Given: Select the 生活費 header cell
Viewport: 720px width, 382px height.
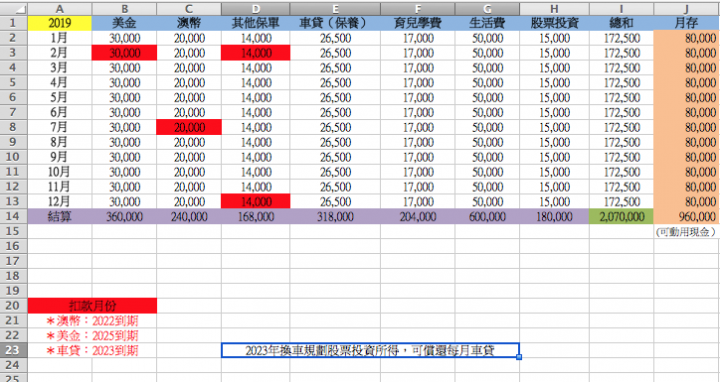Looking at the screenshot, I should [x=487, y=23].
